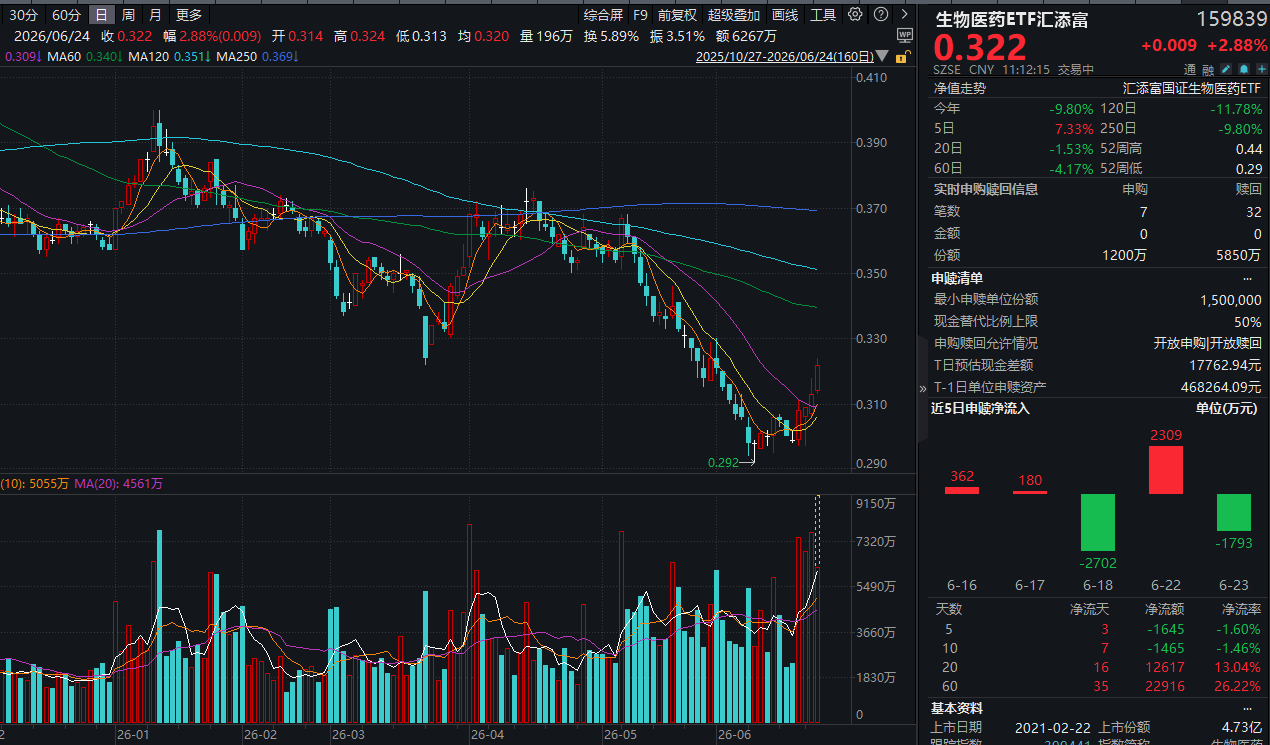Click the 6-23 green bar labeled -1793
Image resolution: width=1270 pixels, height=745 pixels.
click(1234, 512)
